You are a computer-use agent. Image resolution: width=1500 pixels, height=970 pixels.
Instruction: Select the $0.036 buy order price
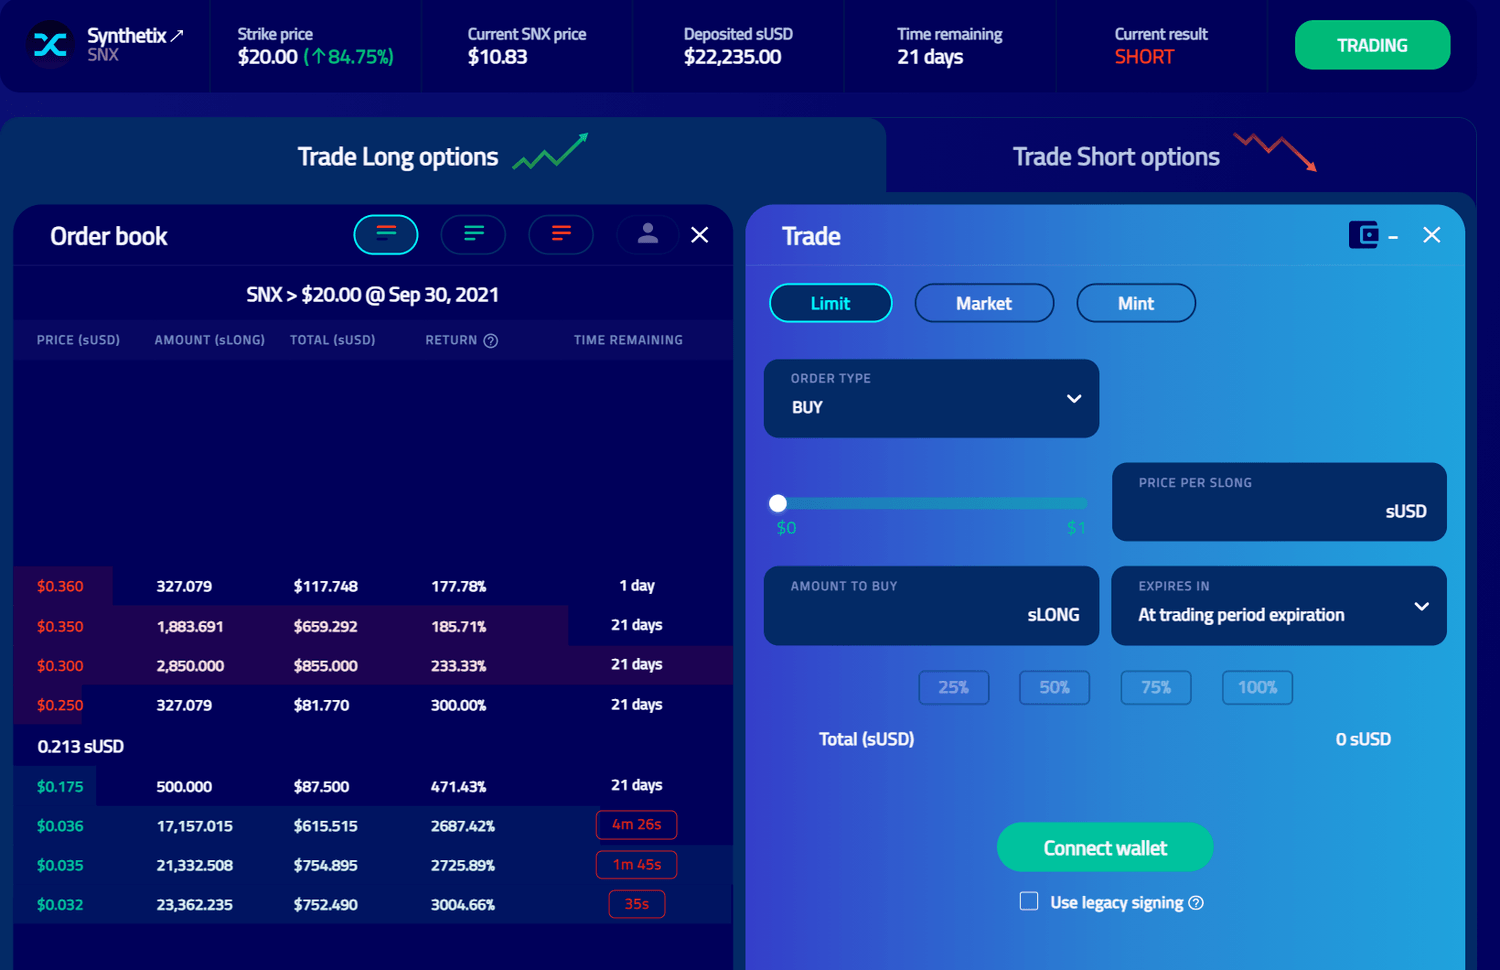(60, 826)
